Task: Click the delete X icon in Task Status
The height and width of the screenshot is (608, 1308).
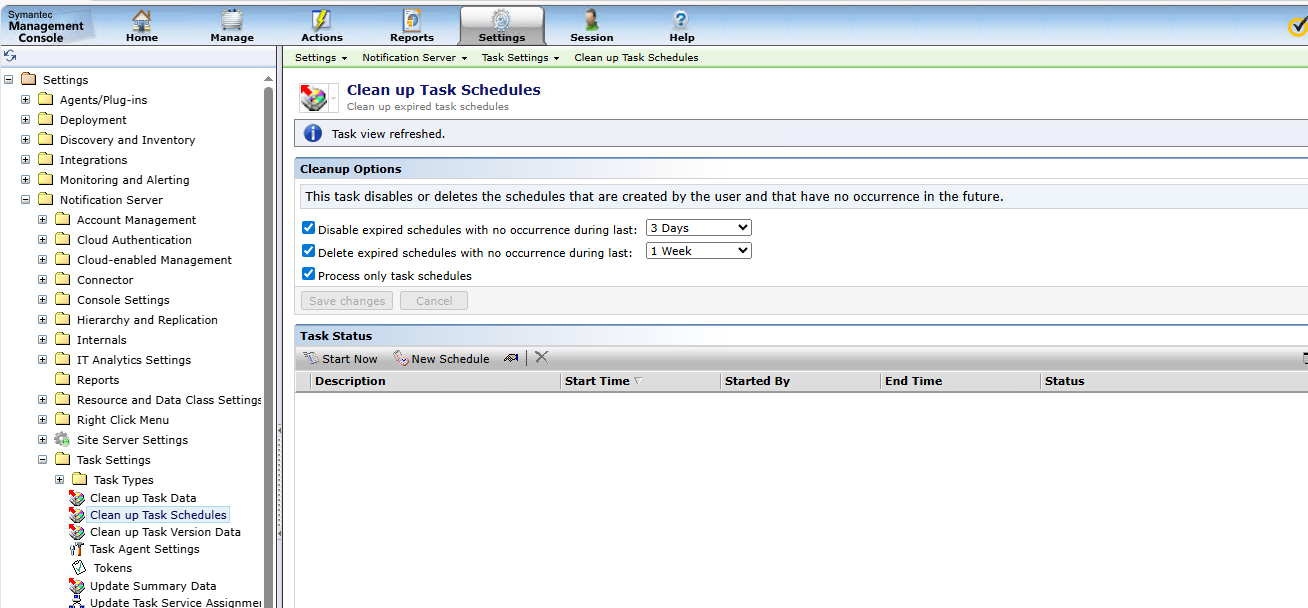Action: 542,357
